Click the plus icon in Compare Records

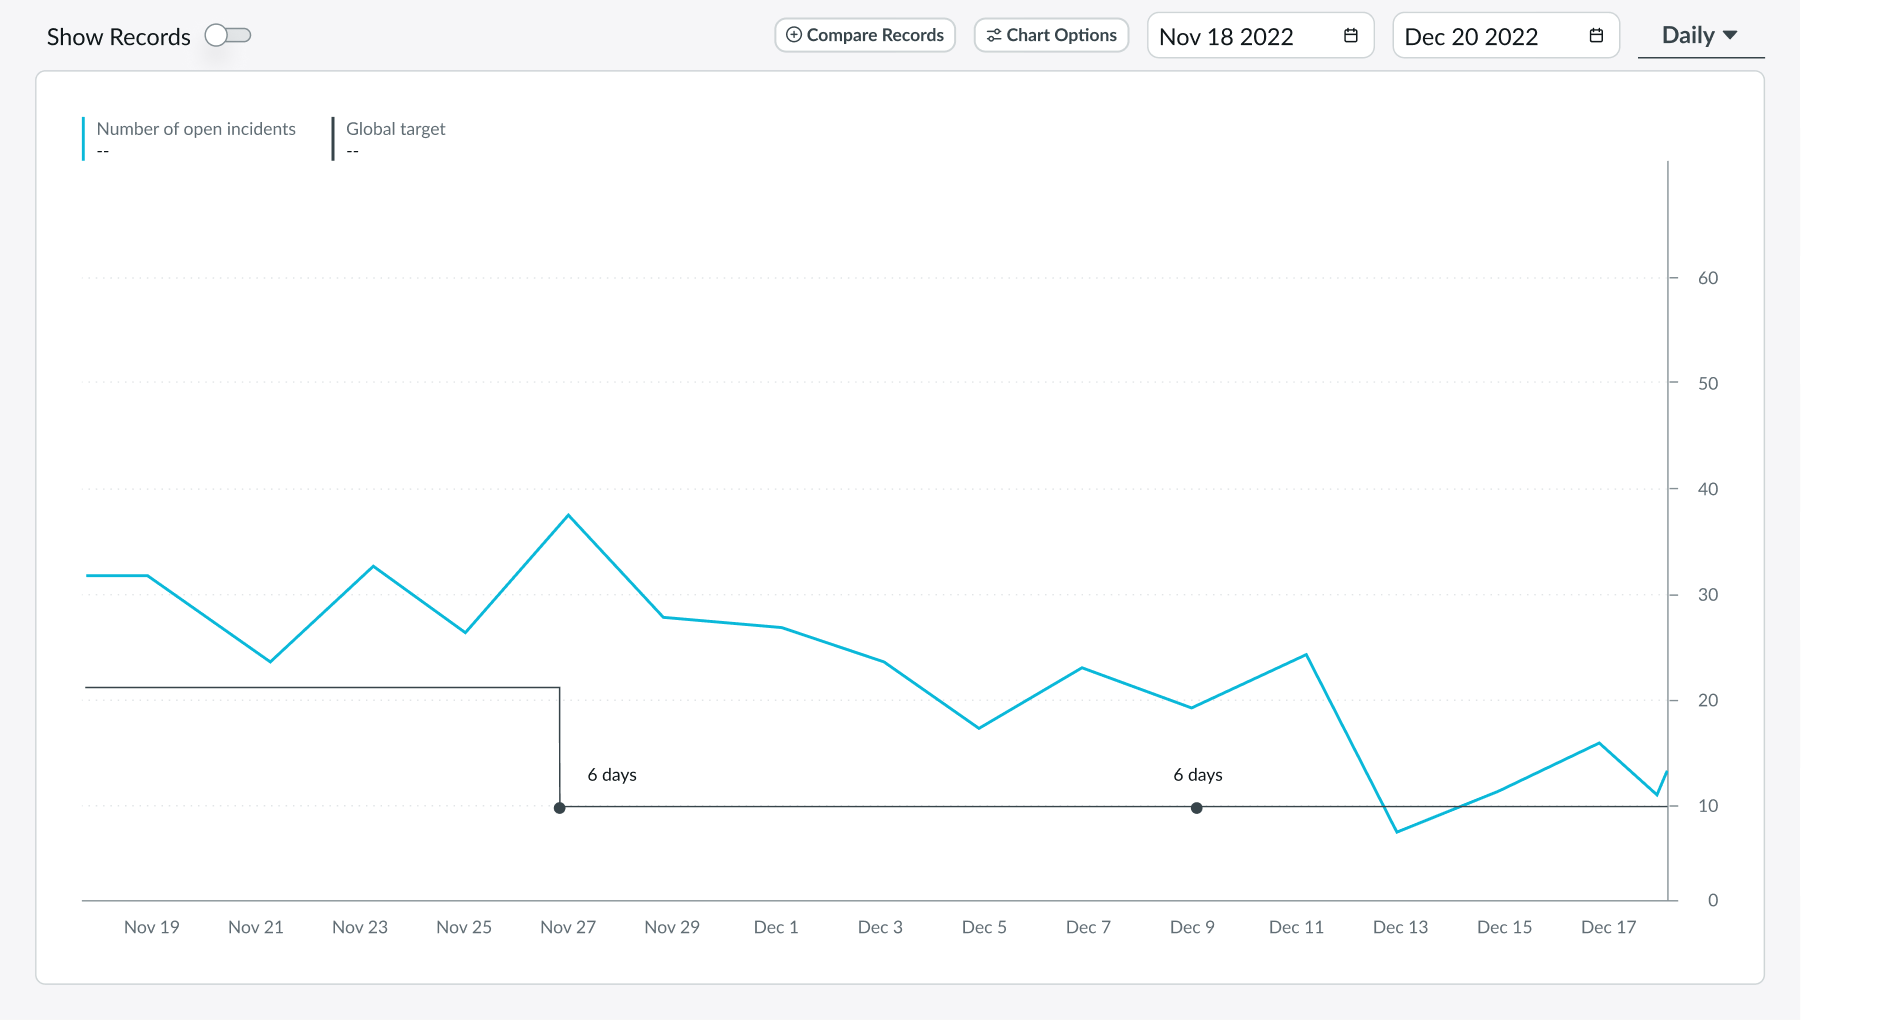(792, 34)
